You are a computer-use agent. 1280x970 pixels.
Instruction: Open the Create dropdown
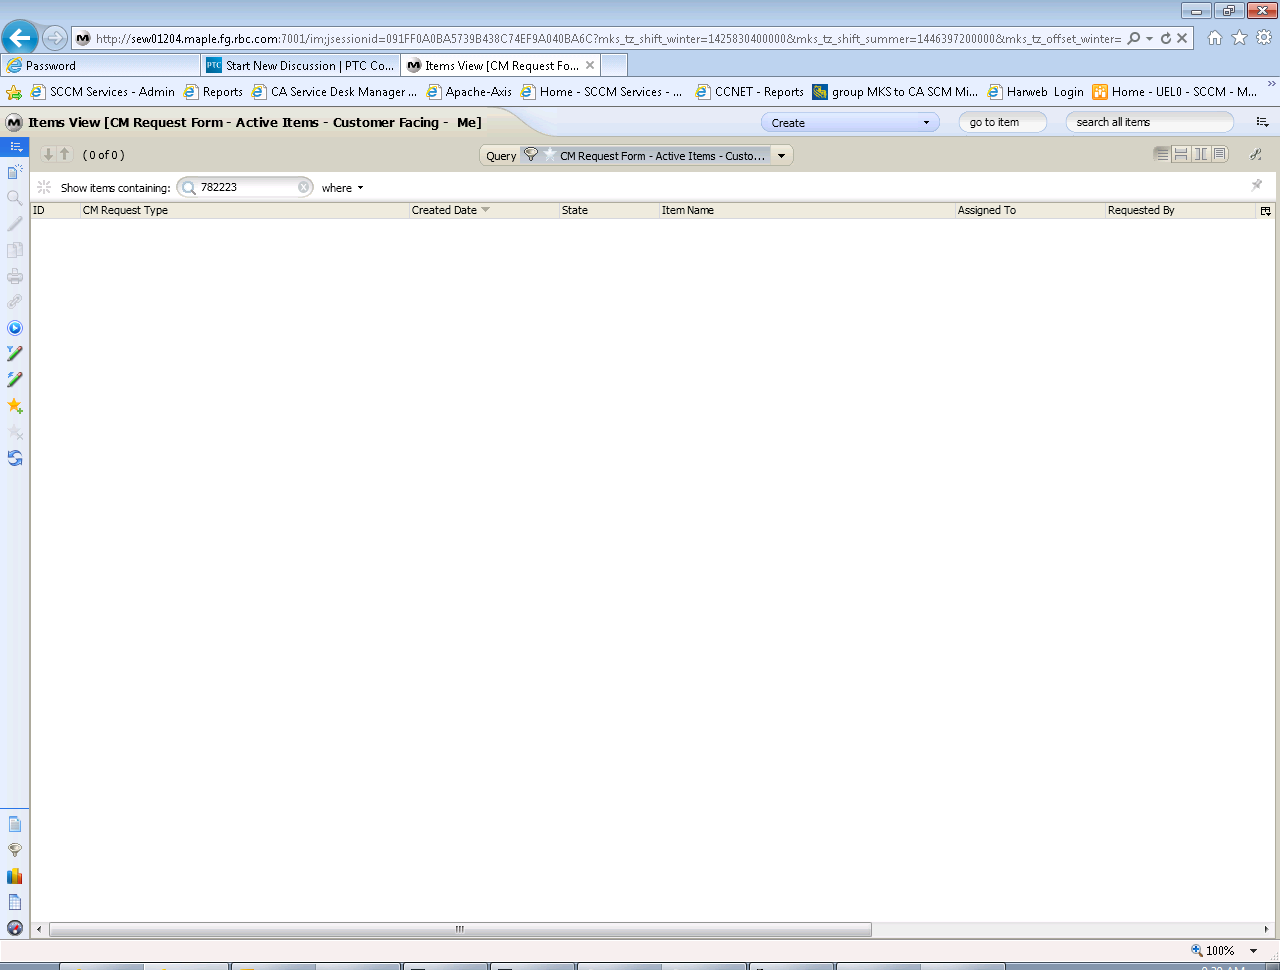point(850,122)
